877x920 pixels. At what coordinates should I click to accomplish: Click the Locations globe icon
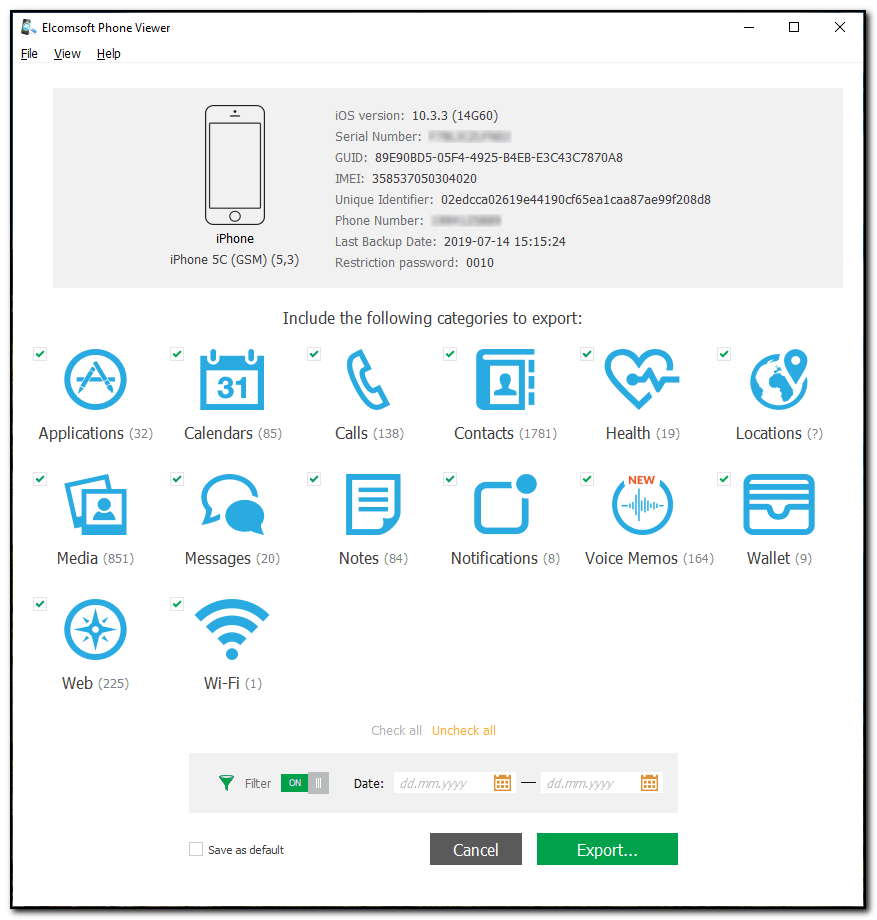[x=779, y=381]
